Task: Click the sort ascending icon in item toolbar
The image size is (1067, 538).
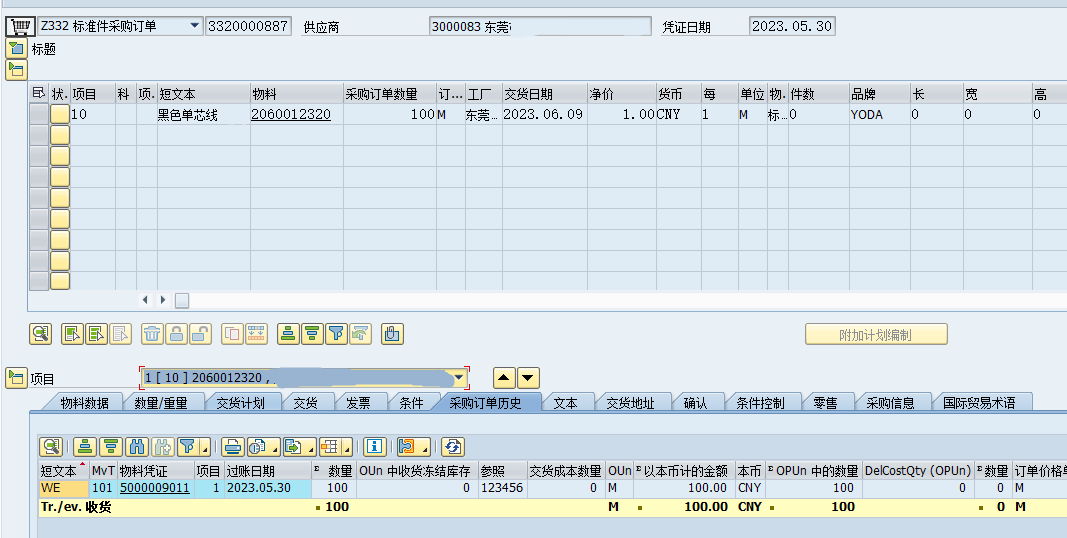Action: pos(288,334)
